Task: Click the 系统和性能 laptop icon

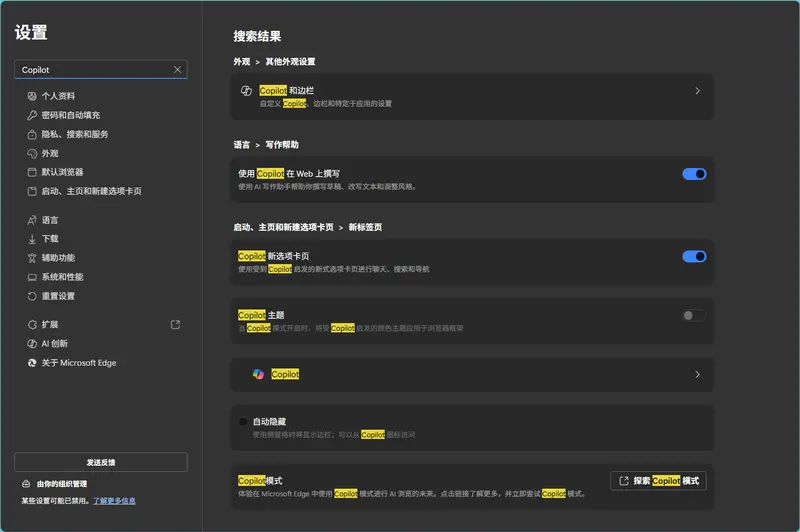Action: pos(32,277)
